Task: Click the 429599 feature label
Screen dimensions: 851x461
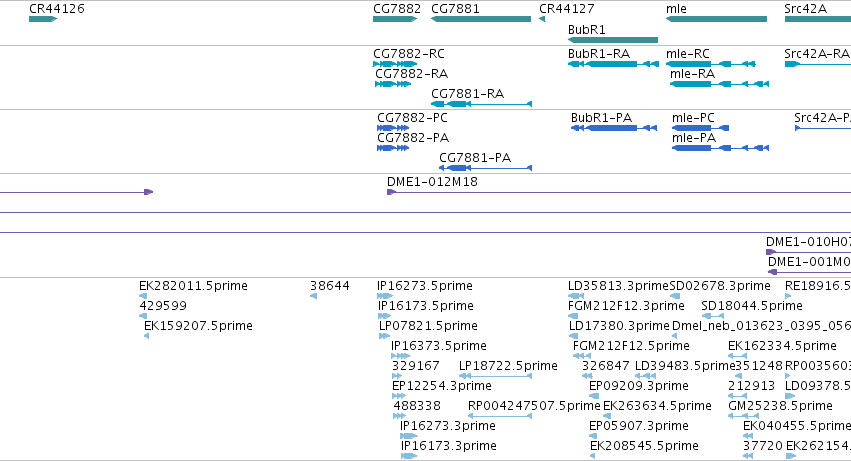Action: pos(163,306)
